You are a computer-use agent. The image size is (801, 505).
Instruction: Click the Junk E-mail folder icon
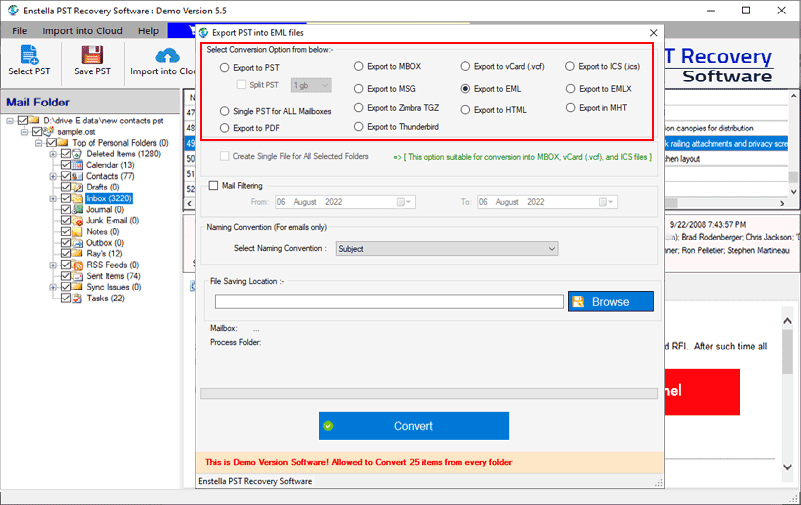click(78, 220)
